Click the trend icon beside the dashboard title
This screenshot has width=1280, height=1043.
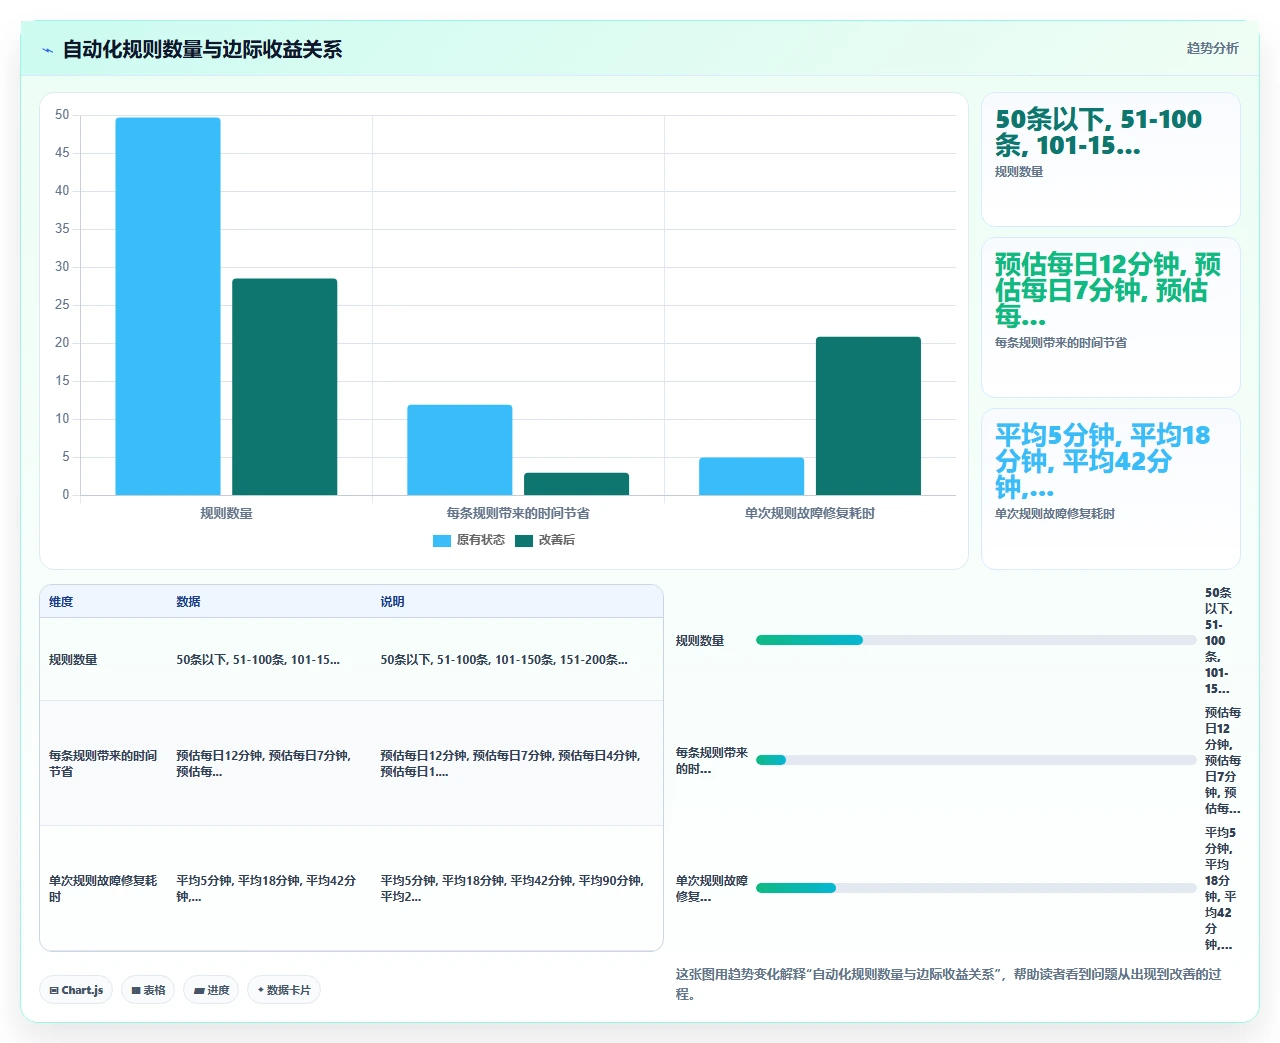click(x=48, y=50)
